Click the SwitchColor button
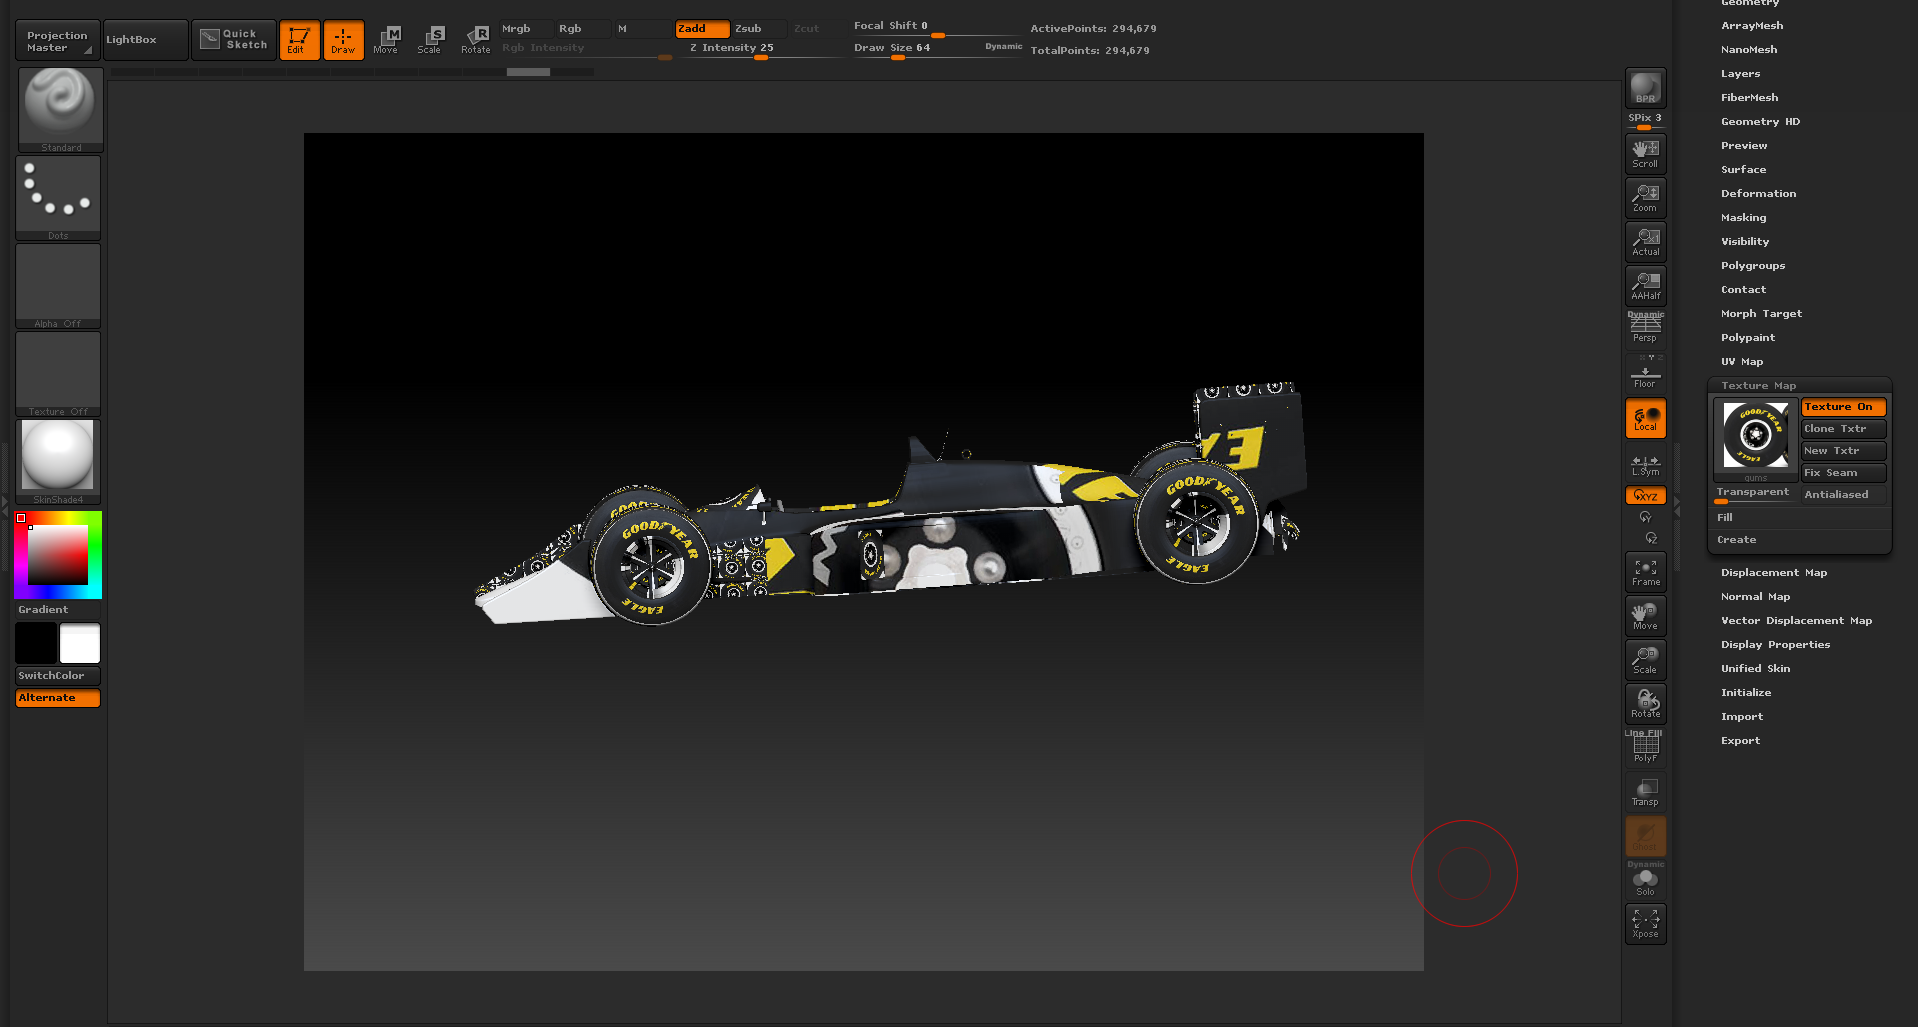Screen dimensions: 1918x1027 click(58, 676)
